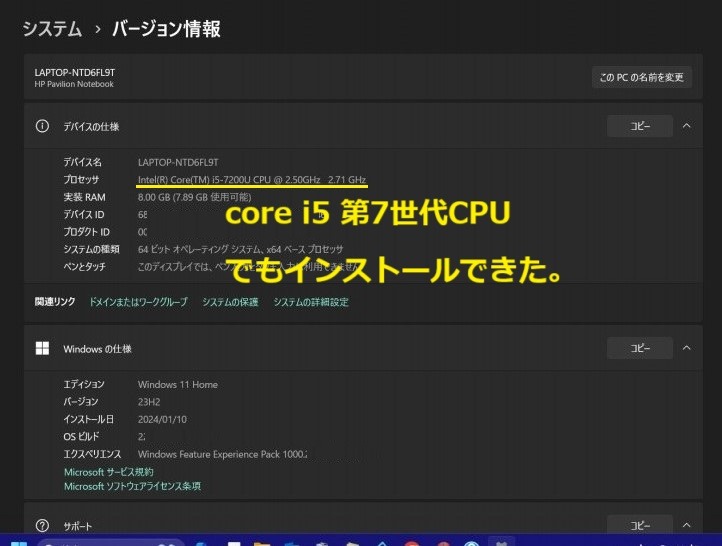
Task: Click the 実装 RAM label
Action: pyautogui.click(x=84, y=197)
